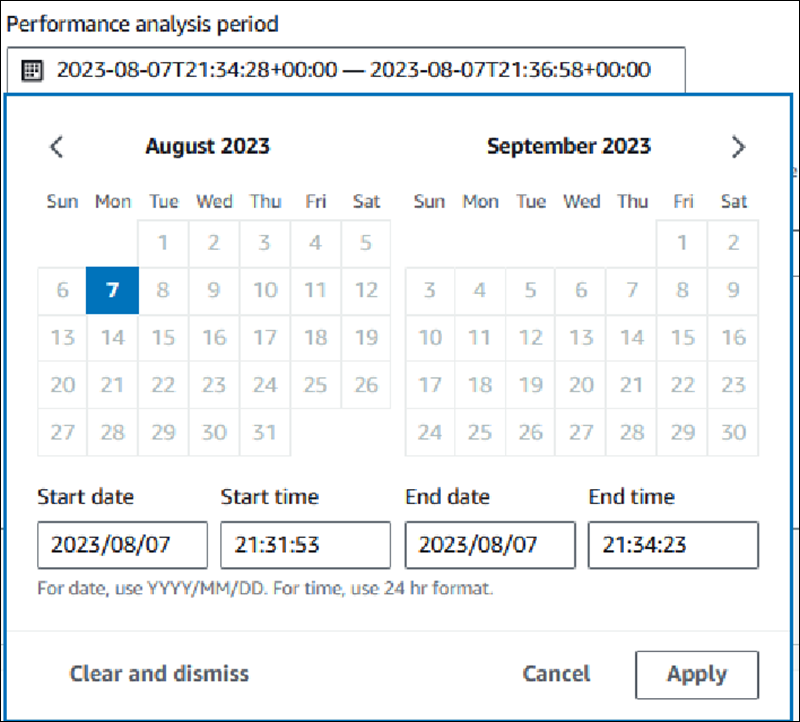Navigate to previous month with left chevron

[56, 146]
